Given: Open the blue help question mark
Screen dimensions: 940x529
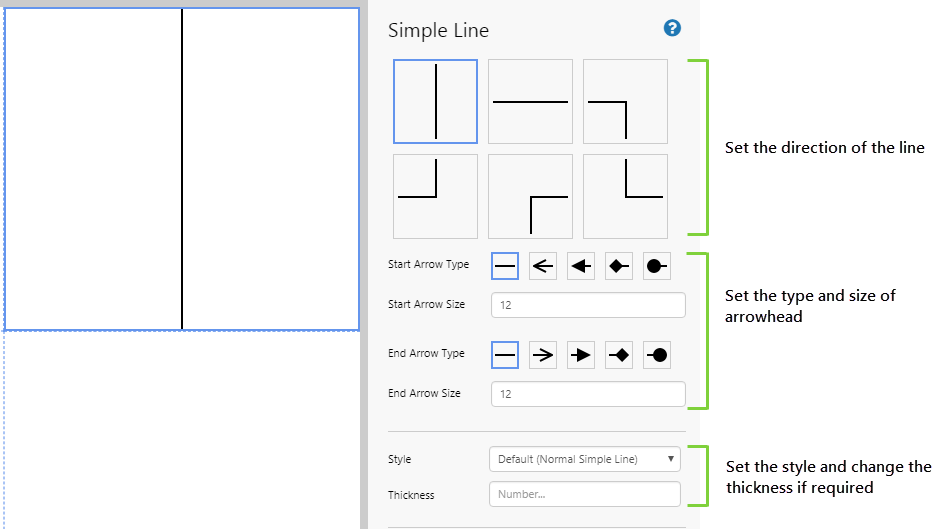Looking at the screenshot, I should tap(672, 28).
